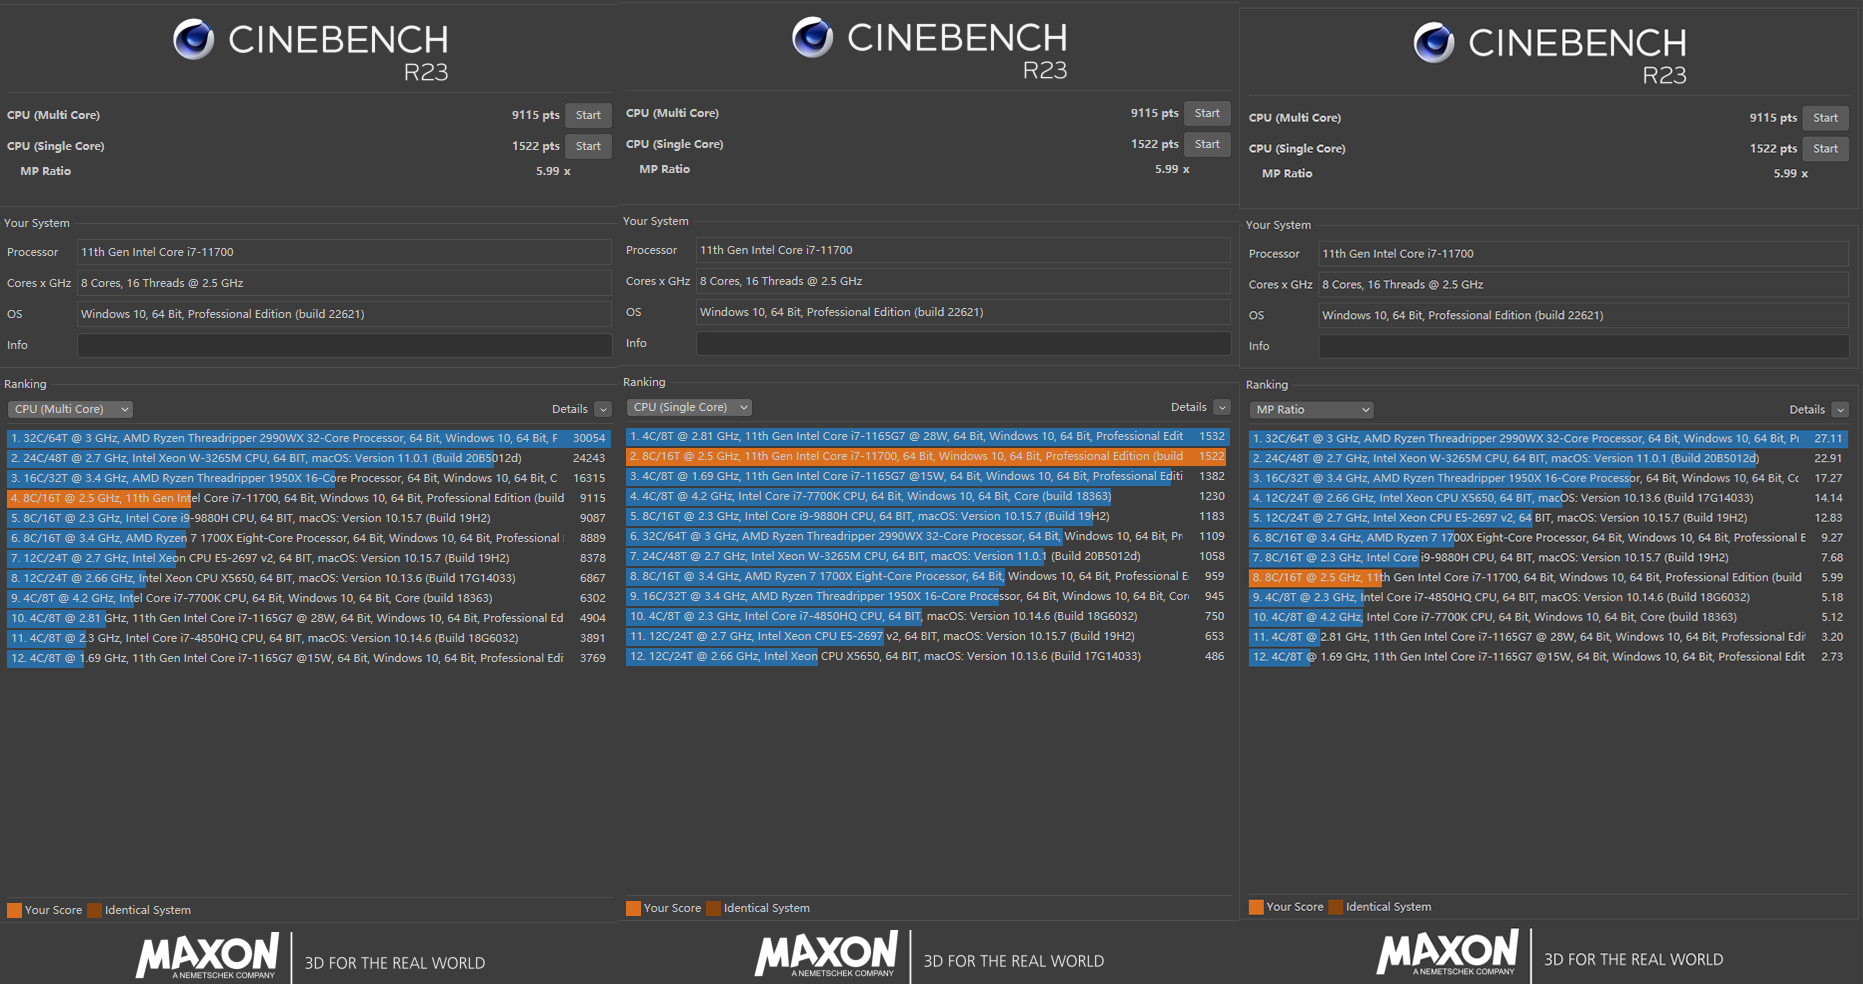The image size is (1863, 984).
Task: Select i7-1165G7 28W single-core row scoring 1532
Action: pos(927,436)
